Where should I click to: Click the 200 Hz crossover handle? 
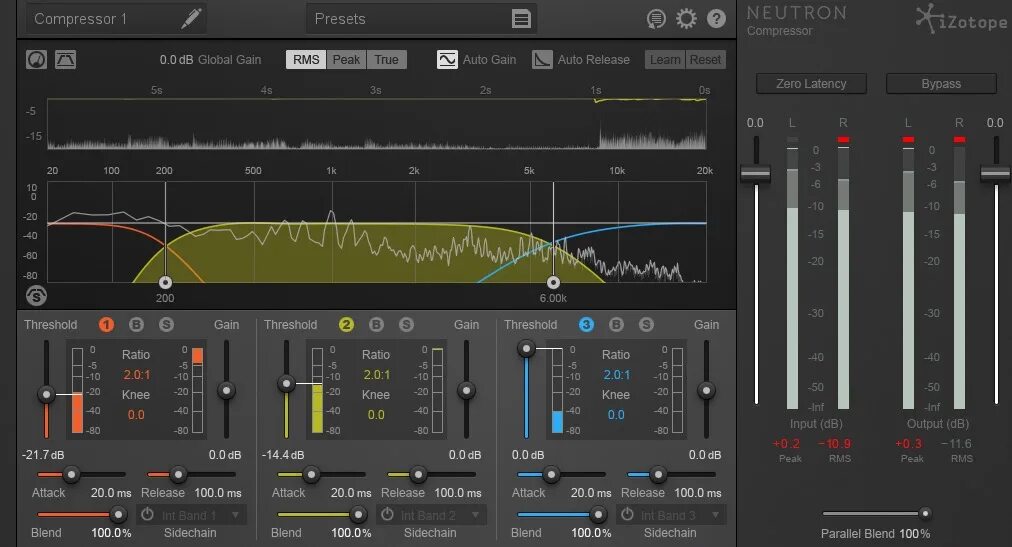[x=165, y=283]
